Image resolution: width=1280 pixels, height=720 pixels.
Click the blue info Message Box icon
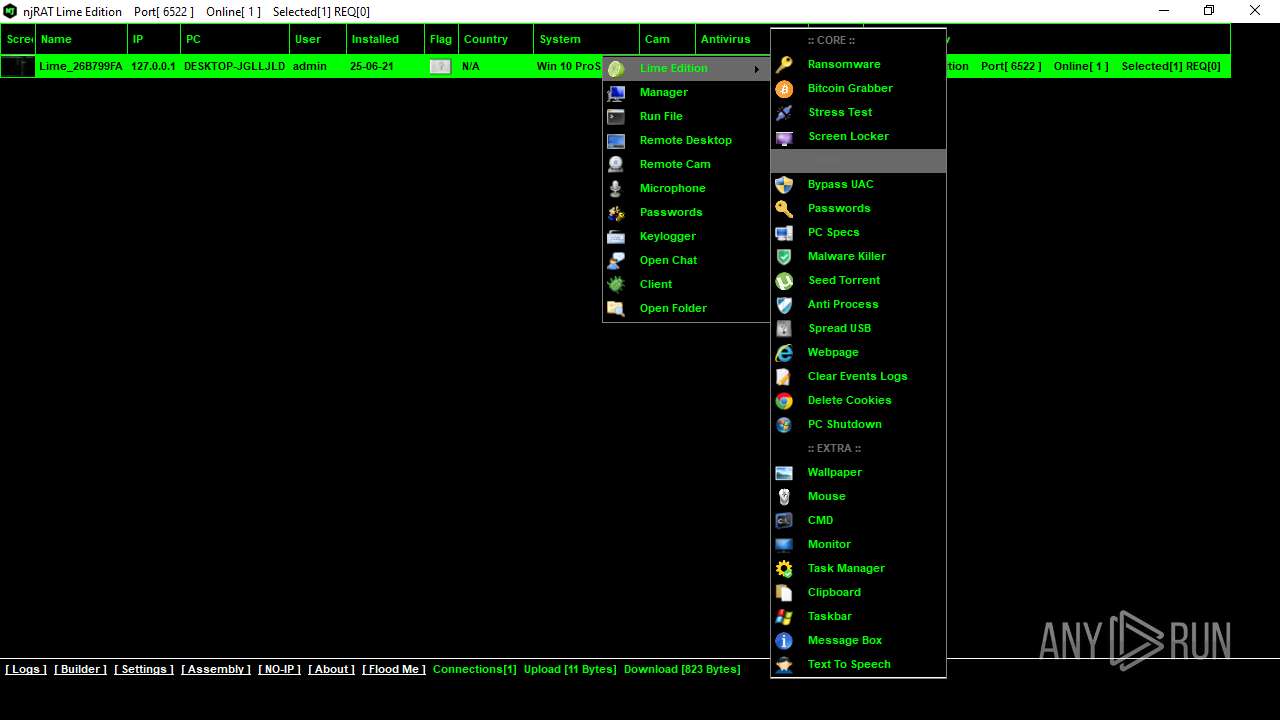click(x=785, y=640)
